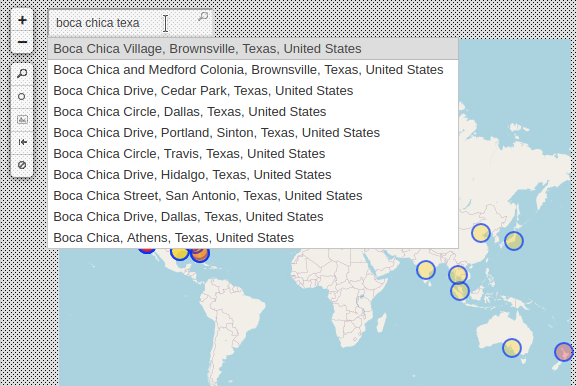Viewport: 577px width, 386px height.
Task: Click the image/picture icon in left toolbar
Action: coord(22,120)
